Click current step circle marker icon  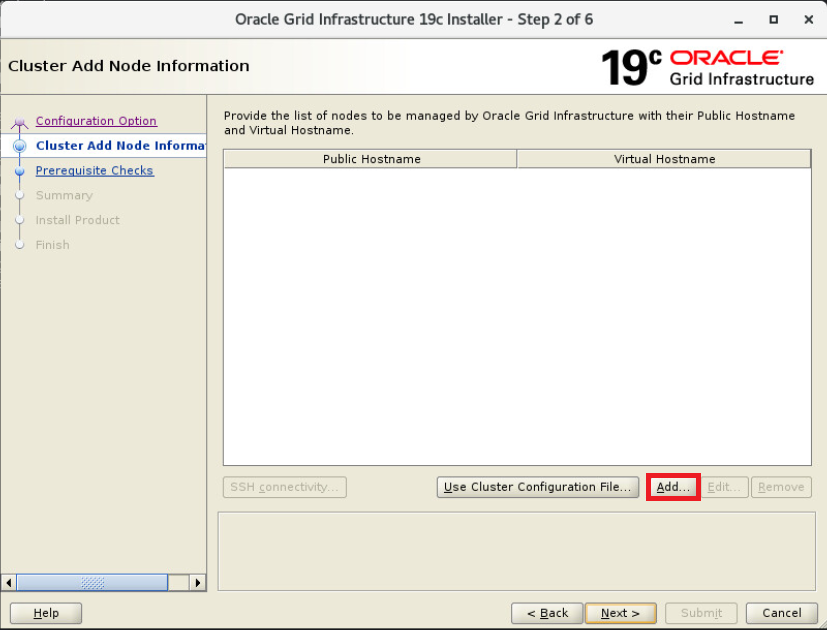click(x=20, y=146)
